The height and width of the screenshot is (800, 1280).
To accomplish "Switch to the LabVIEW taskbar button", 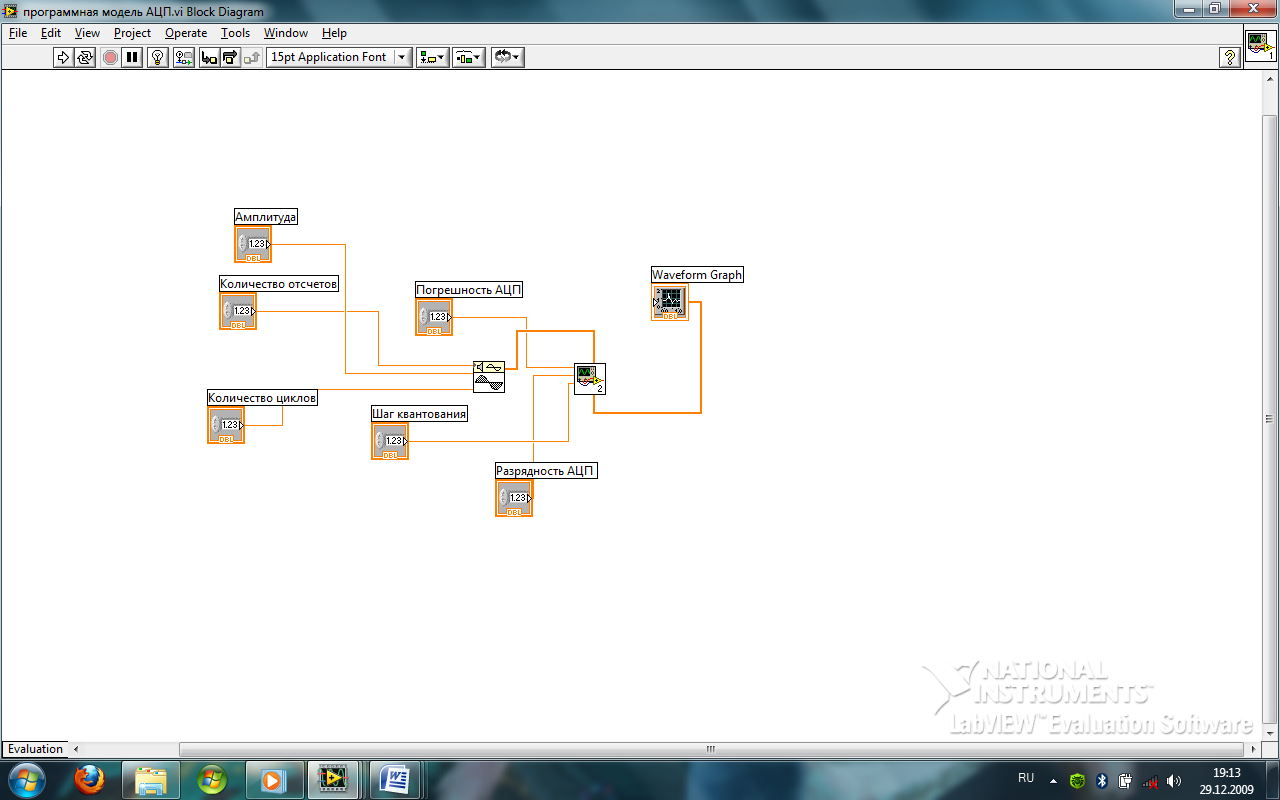I will 334,779.
